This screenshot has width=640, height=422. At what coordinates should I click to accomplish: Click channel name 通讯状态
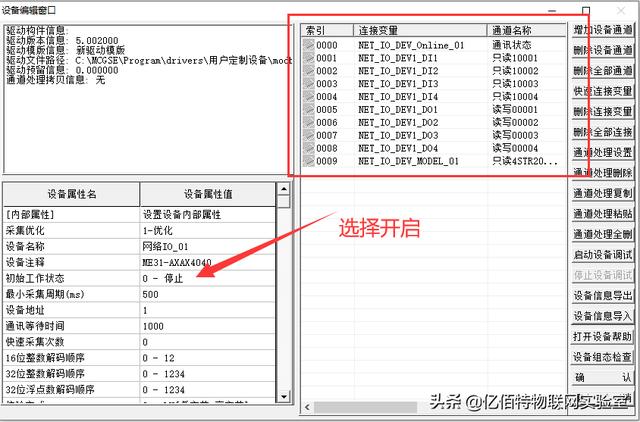[512, 45]
